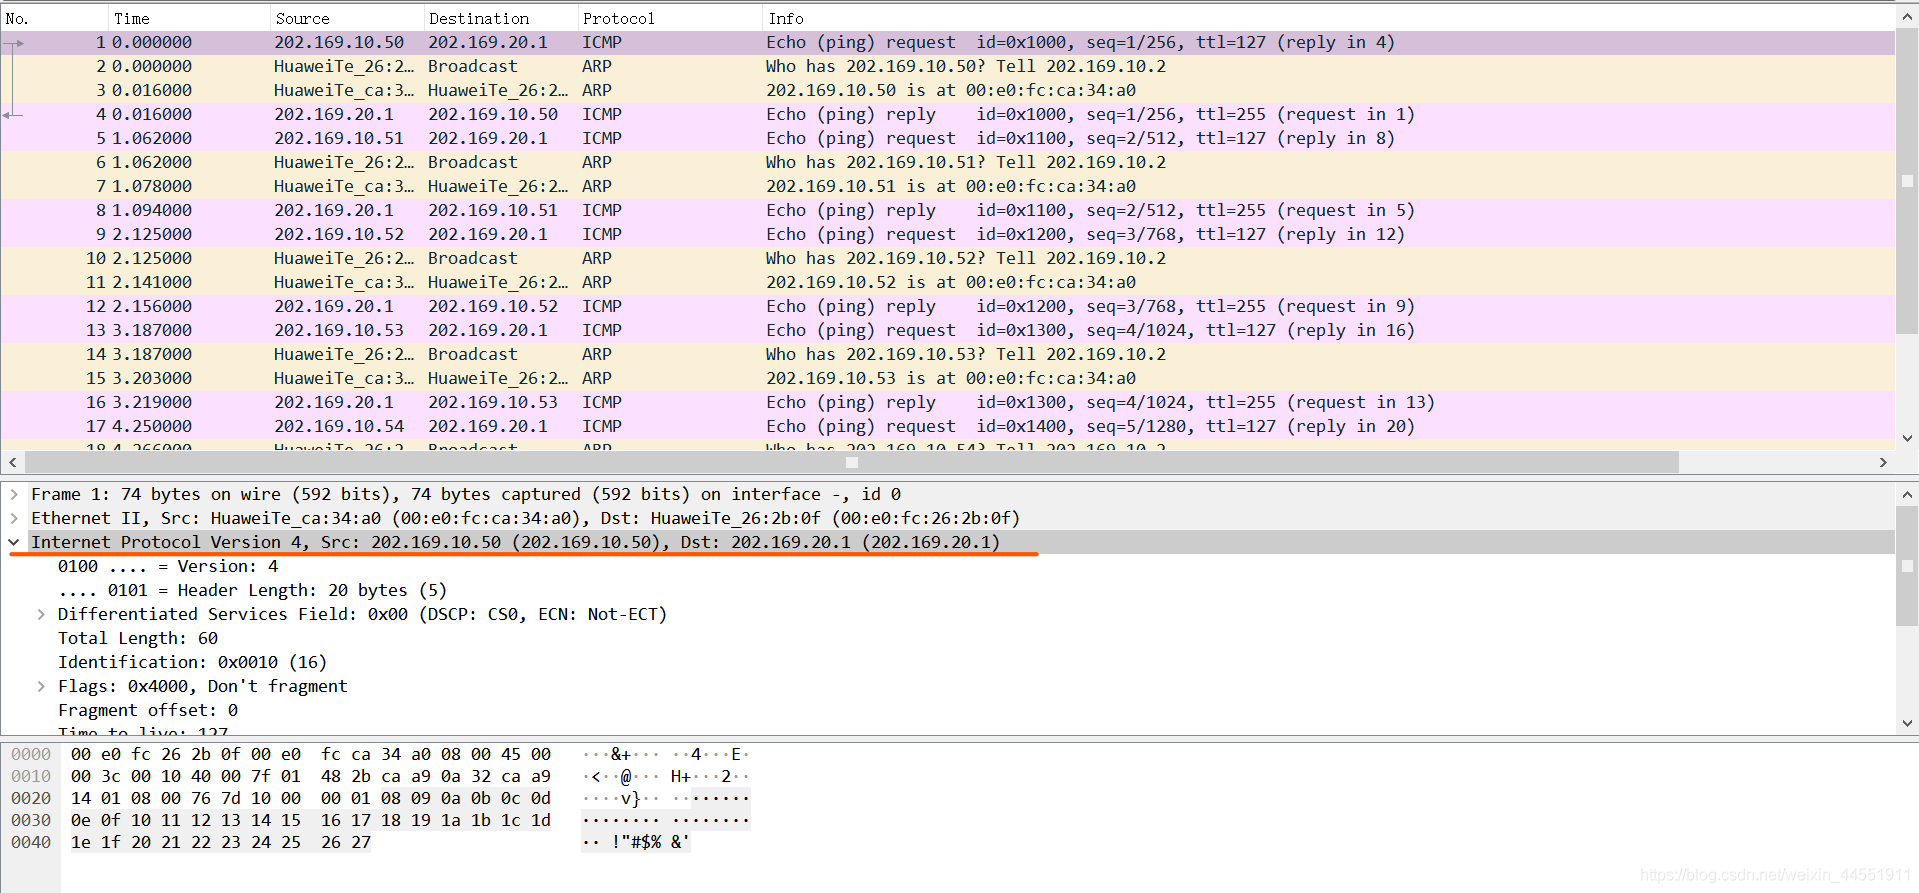Sort packets by the No. column
The image size is (1919, 893).
(54, 18)
